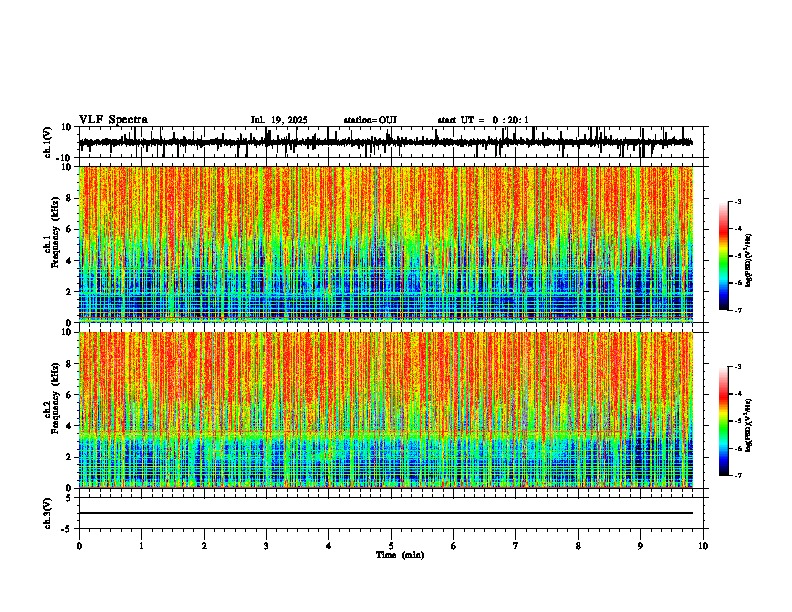
Task: Click the "ch.1(V)" waveform axis label
Action: pos(48,142)
